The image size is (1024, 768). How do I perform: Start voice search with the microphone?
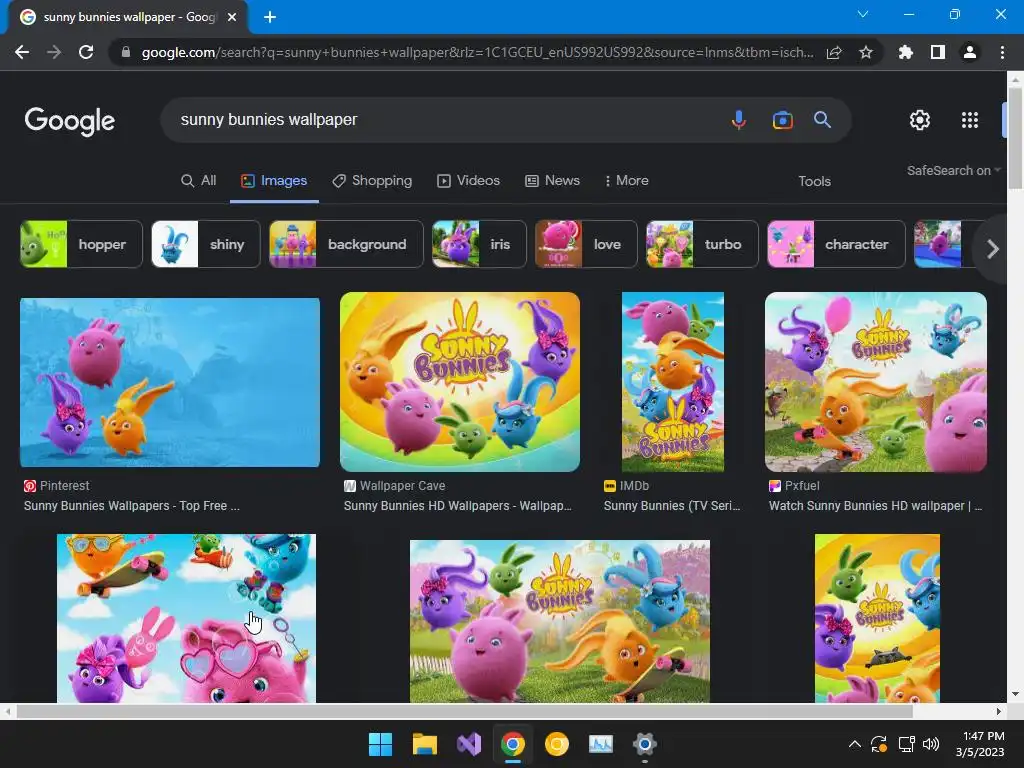739,120
